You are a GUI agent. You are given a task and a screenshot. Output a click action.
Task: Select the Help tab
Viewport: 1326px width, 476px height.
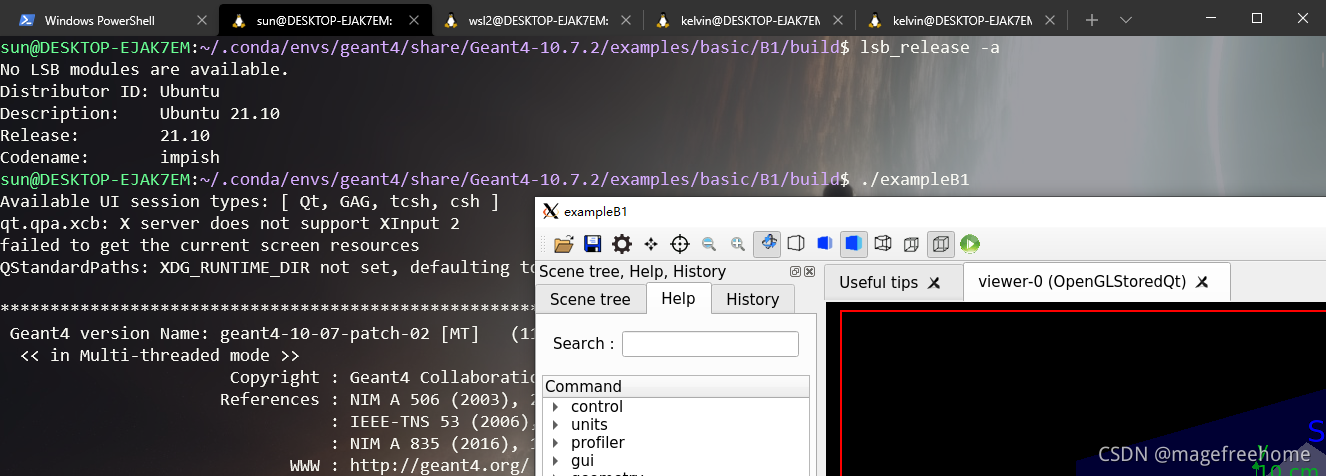tap(678, 298)
